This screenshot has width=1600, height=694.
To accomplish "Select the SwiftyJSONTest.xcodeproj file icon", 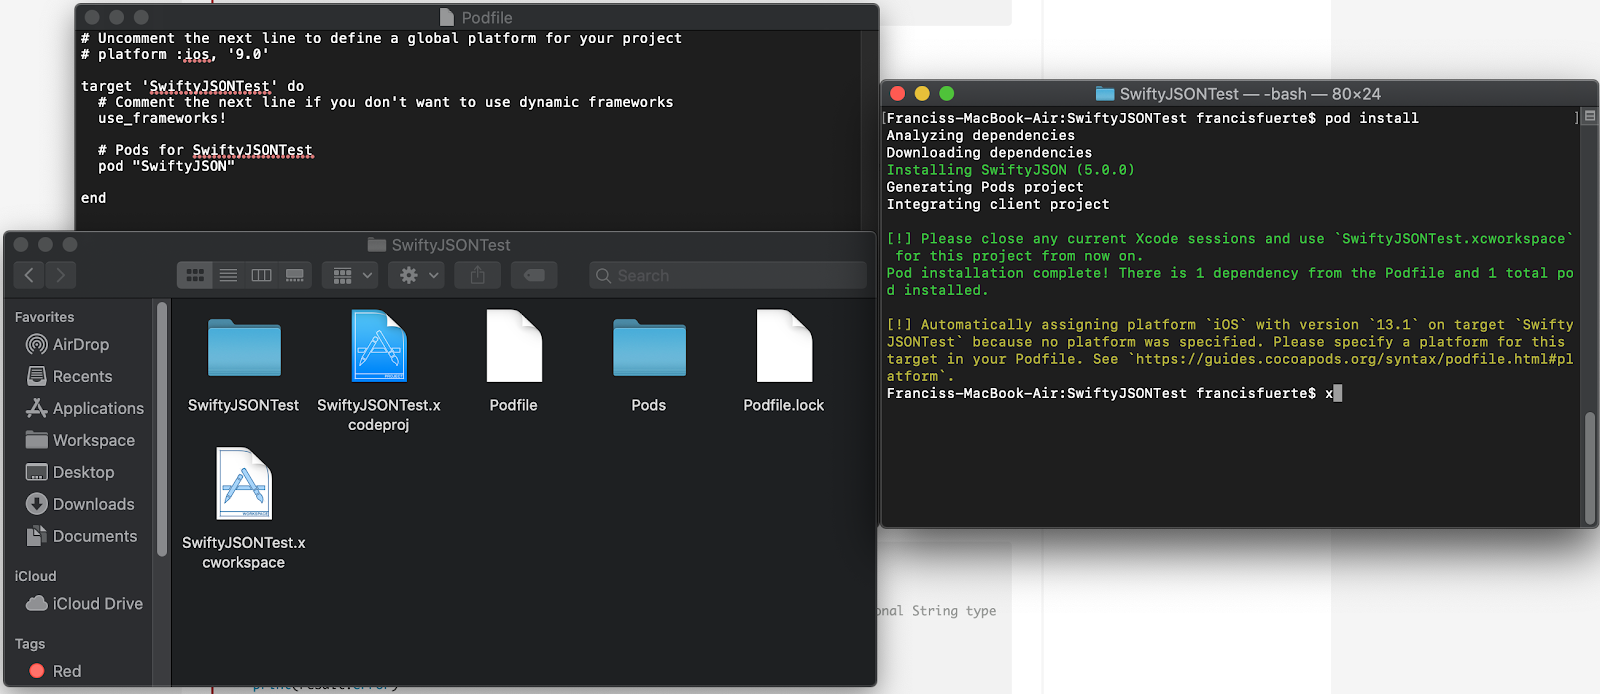I will click(x=379, y=346).
